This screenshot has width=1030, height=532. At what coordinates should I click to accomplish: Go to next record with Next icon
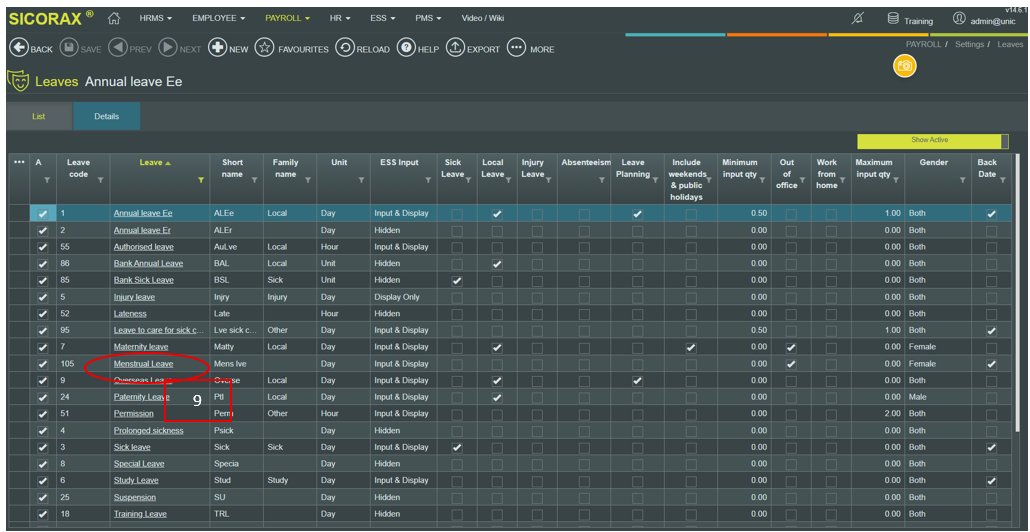tap(168, 49)
